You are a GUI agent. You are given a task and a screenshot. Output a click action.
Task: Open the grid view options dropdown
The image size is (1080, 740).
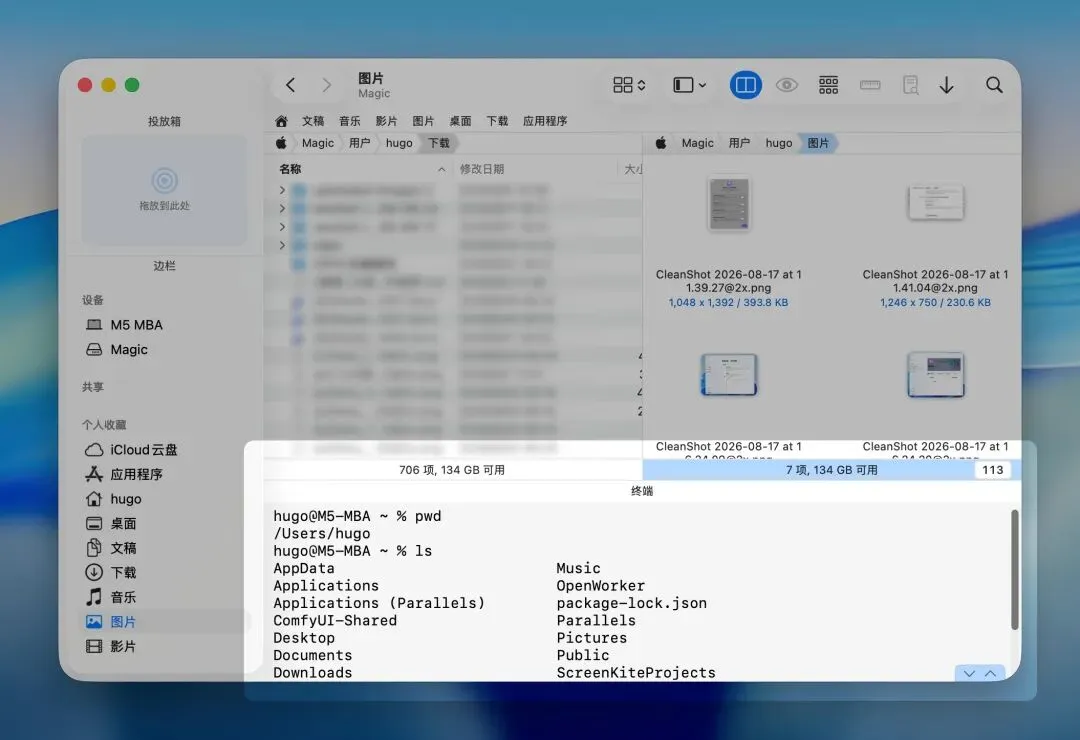click(629, 85)
